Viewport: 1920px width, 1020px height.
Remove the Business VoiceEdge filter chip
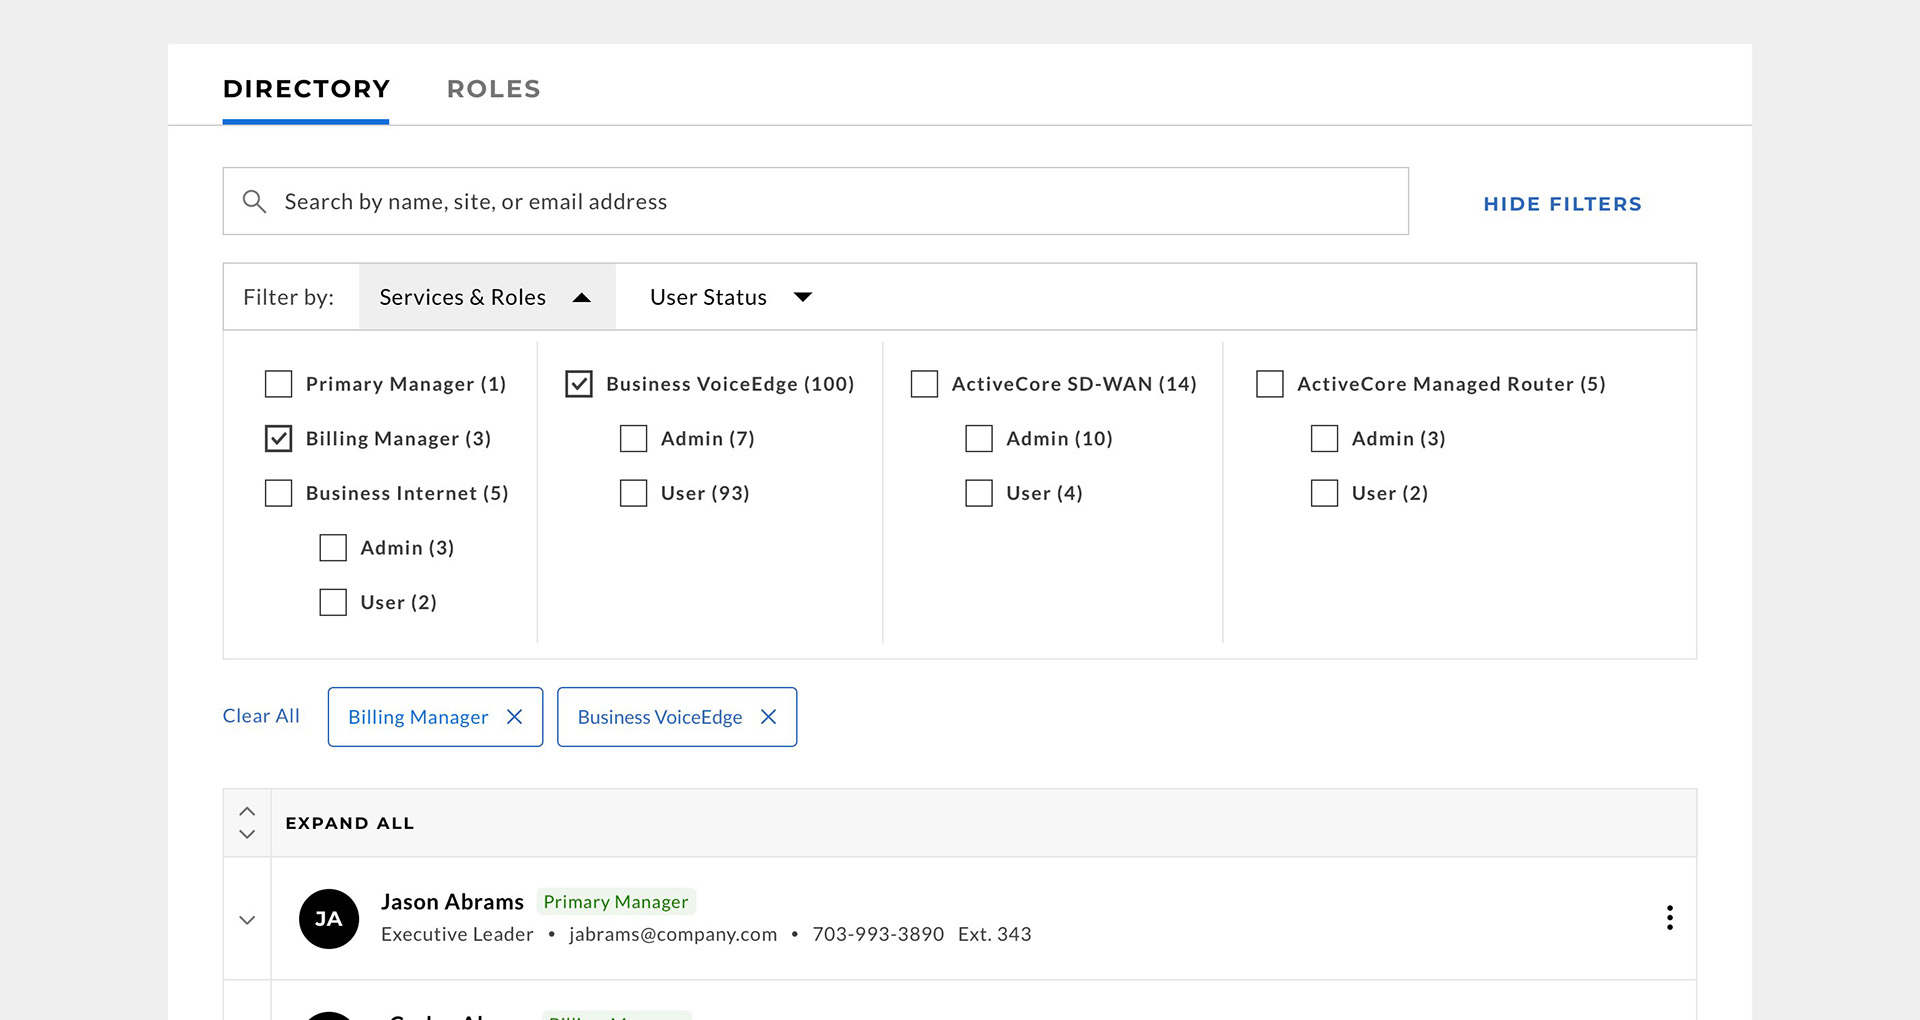click(x=768, y=717)
